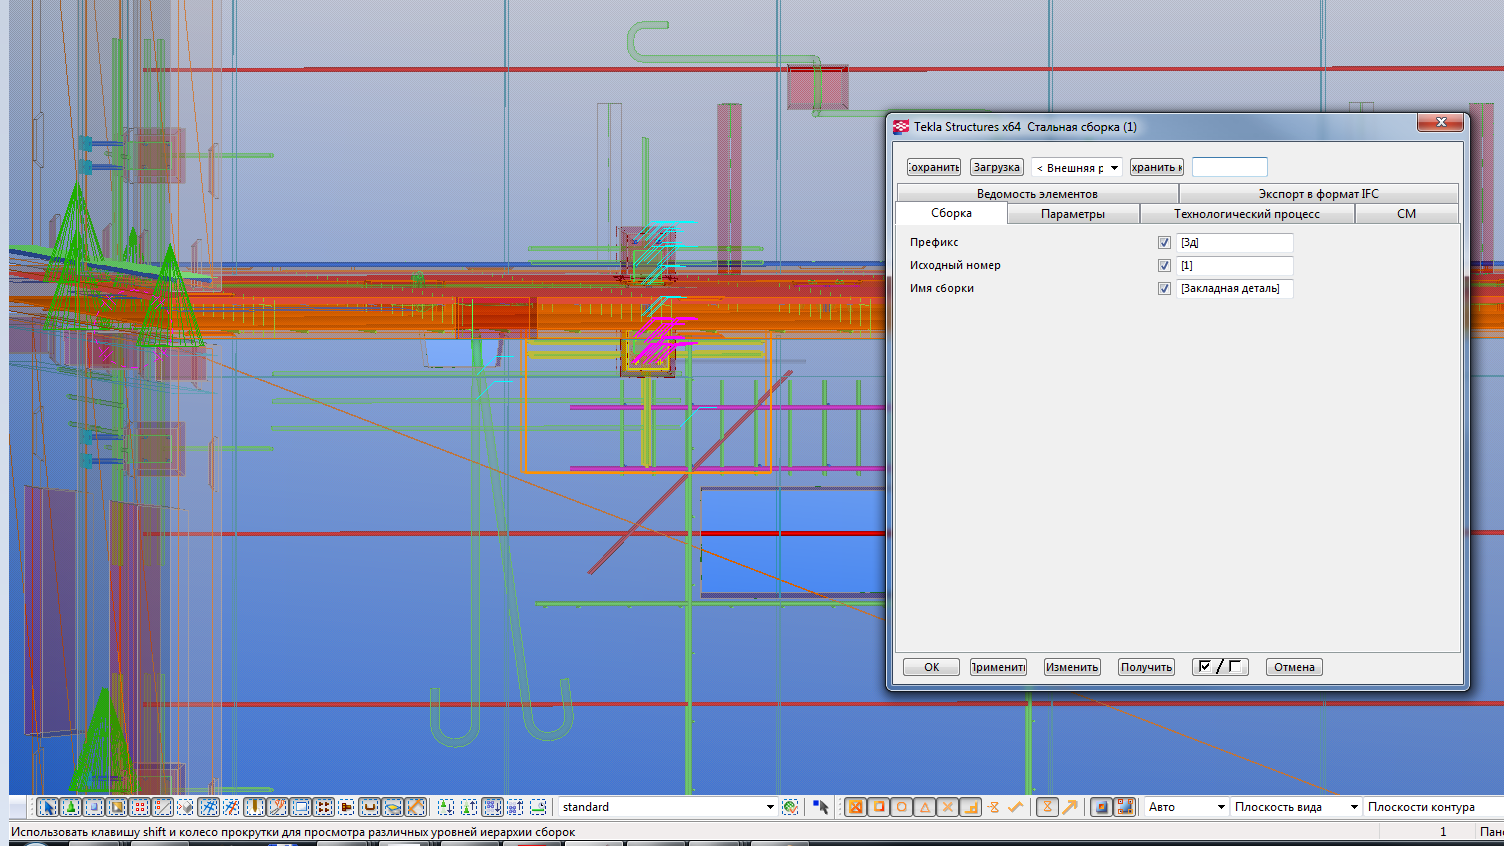This screenshot has width=1504, height=846.
Task: Uncheck the Префикс checkbox
Action: (1164, 243)
